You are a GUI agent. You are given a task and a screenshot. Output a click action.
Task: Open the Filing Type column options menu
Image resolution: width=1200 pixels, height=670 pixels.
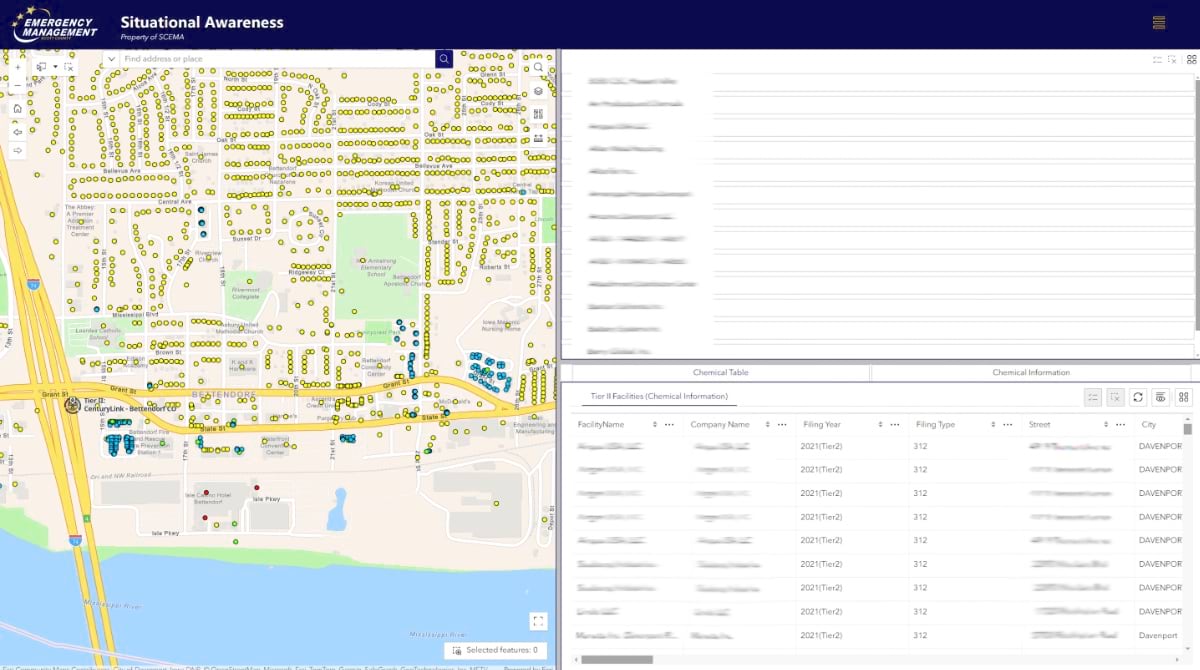(1008, 424)
